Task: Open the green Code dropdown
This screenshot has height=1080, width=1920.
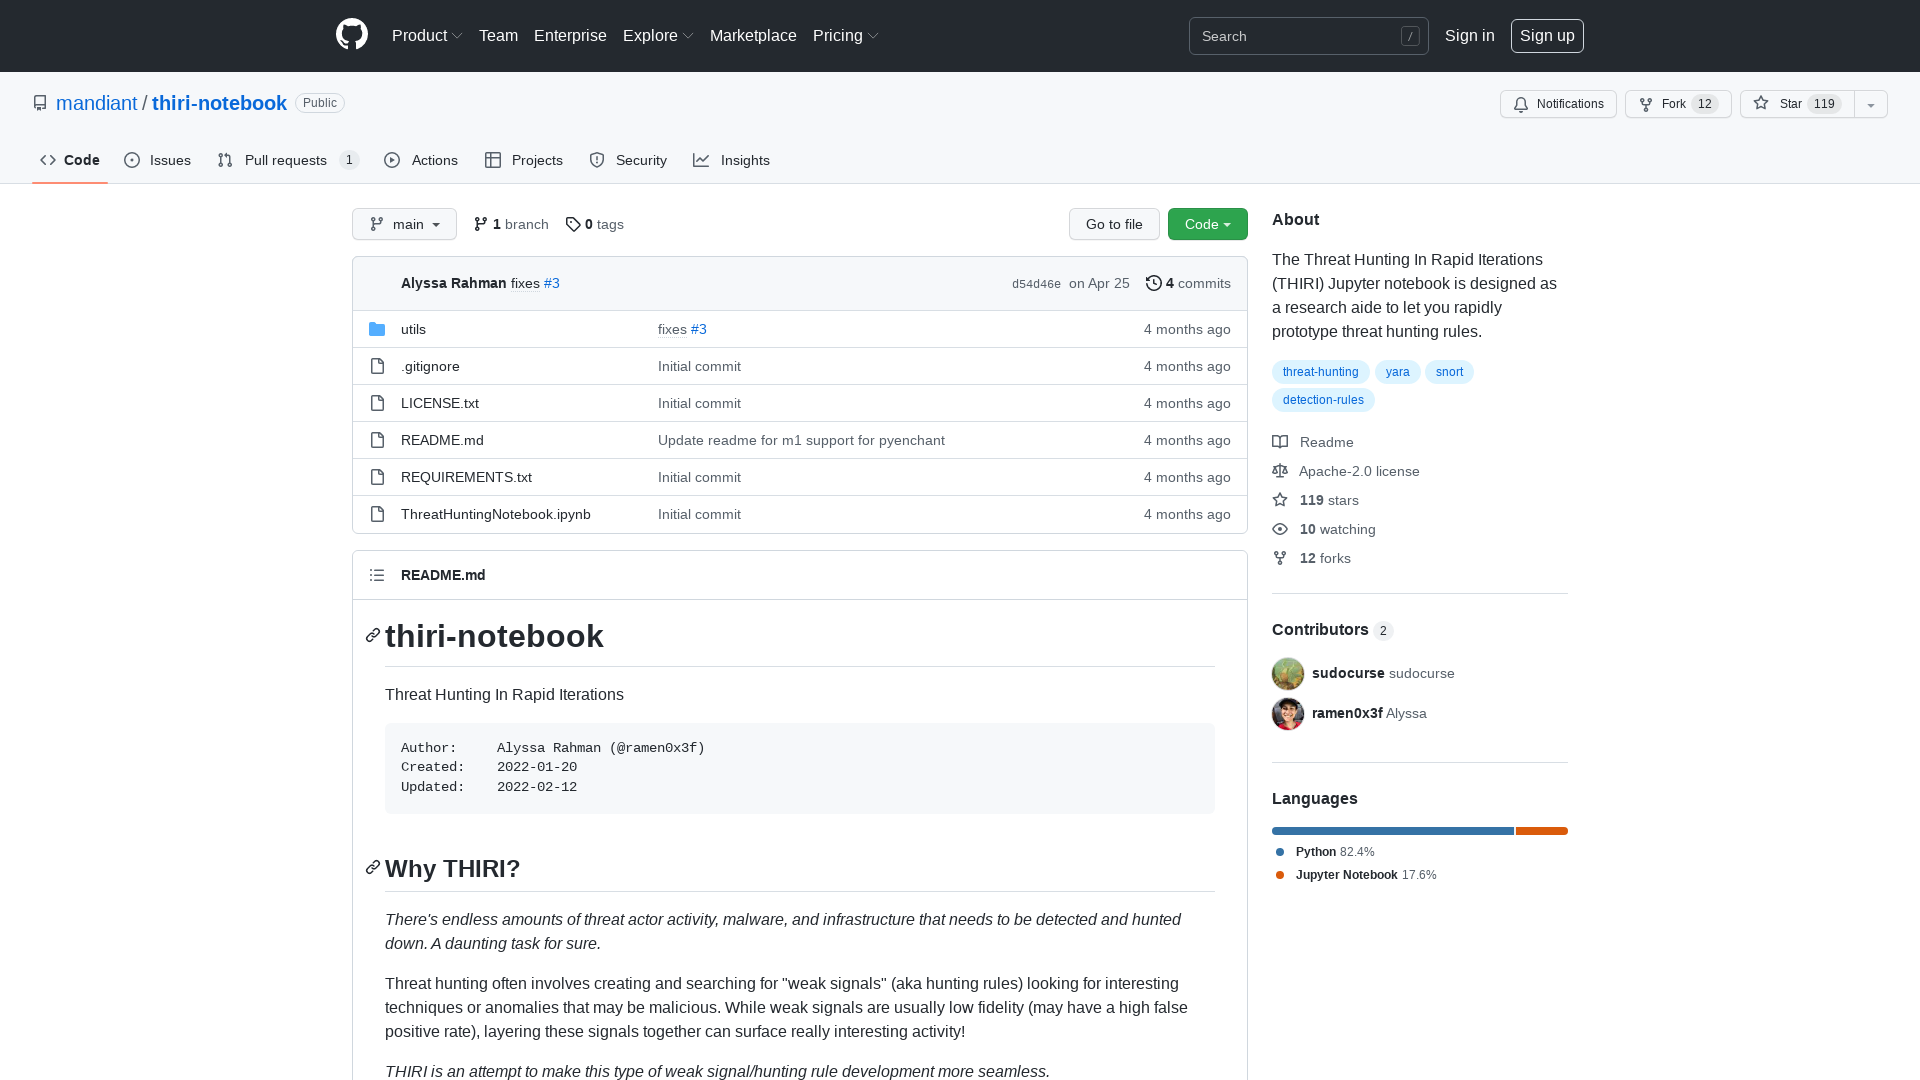Action: [x=1208, y=224]
